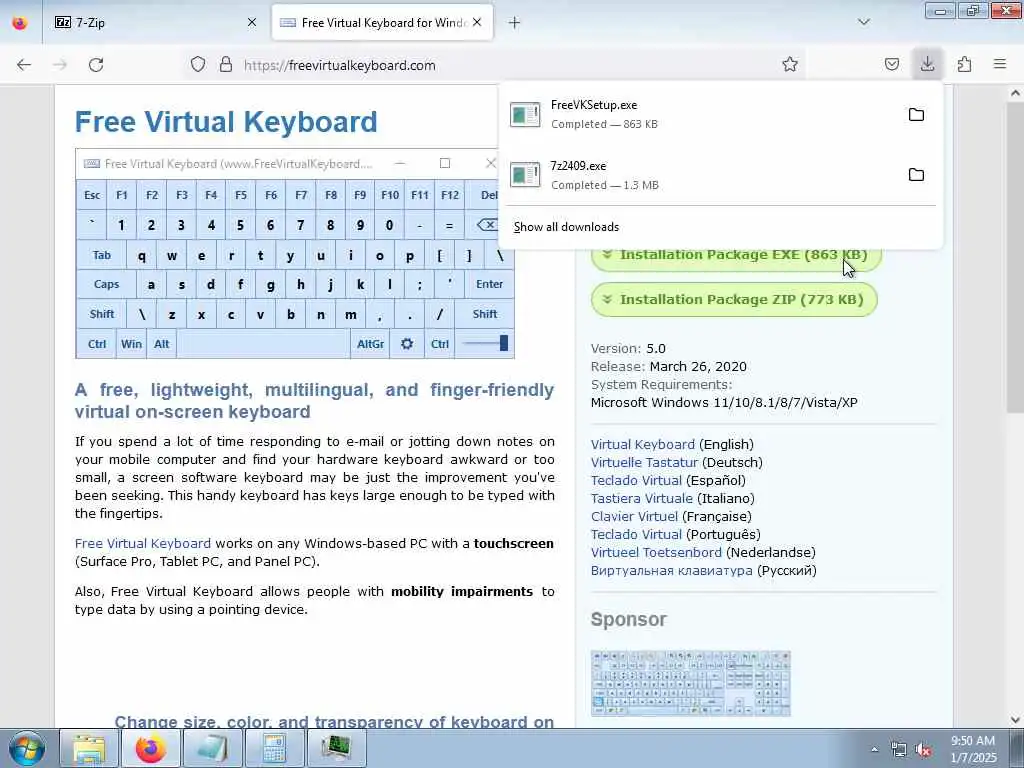The width and height of the screenshot is (1024, 768).
Task: Click the backspace key in keyboard image
Action: tap(488, 225)
